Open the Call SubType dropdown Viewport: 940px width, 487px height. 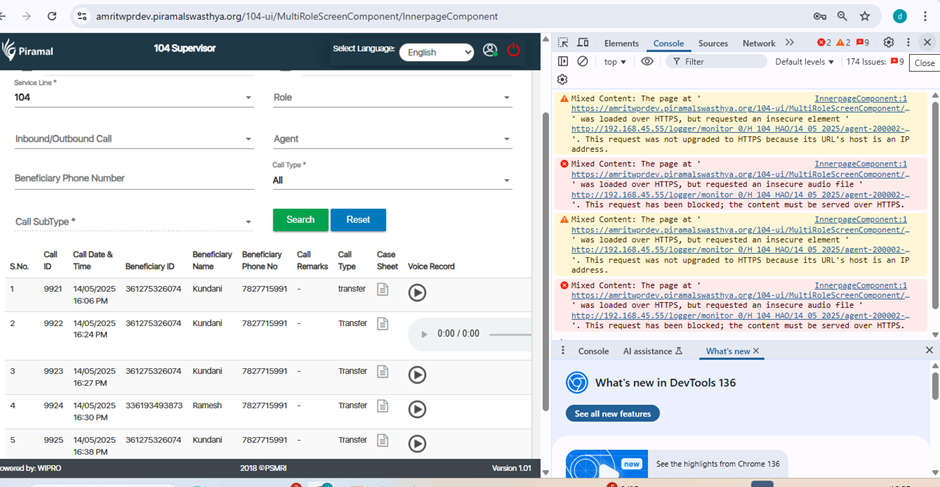coord(134,221)
